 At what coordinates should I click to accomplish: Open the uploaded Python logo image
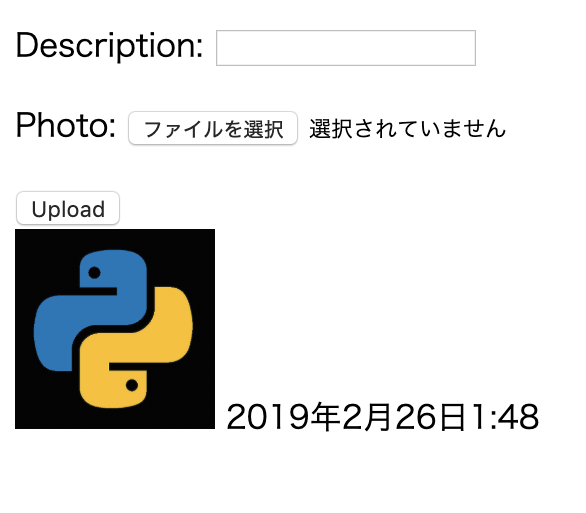115,329
